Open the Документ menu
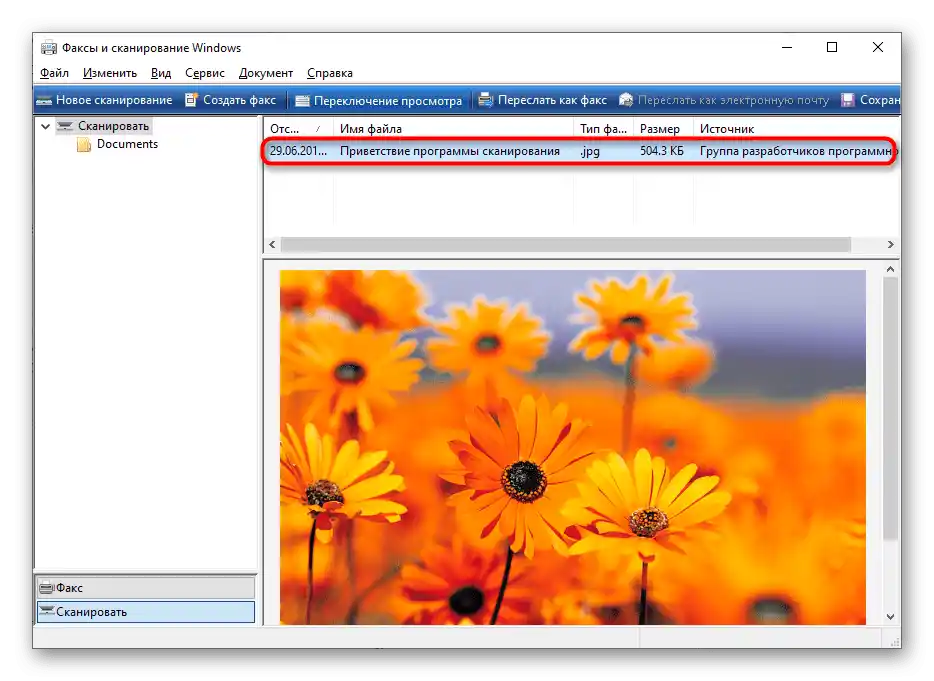Viewport: 934px width, 681px height. point(266,73)
